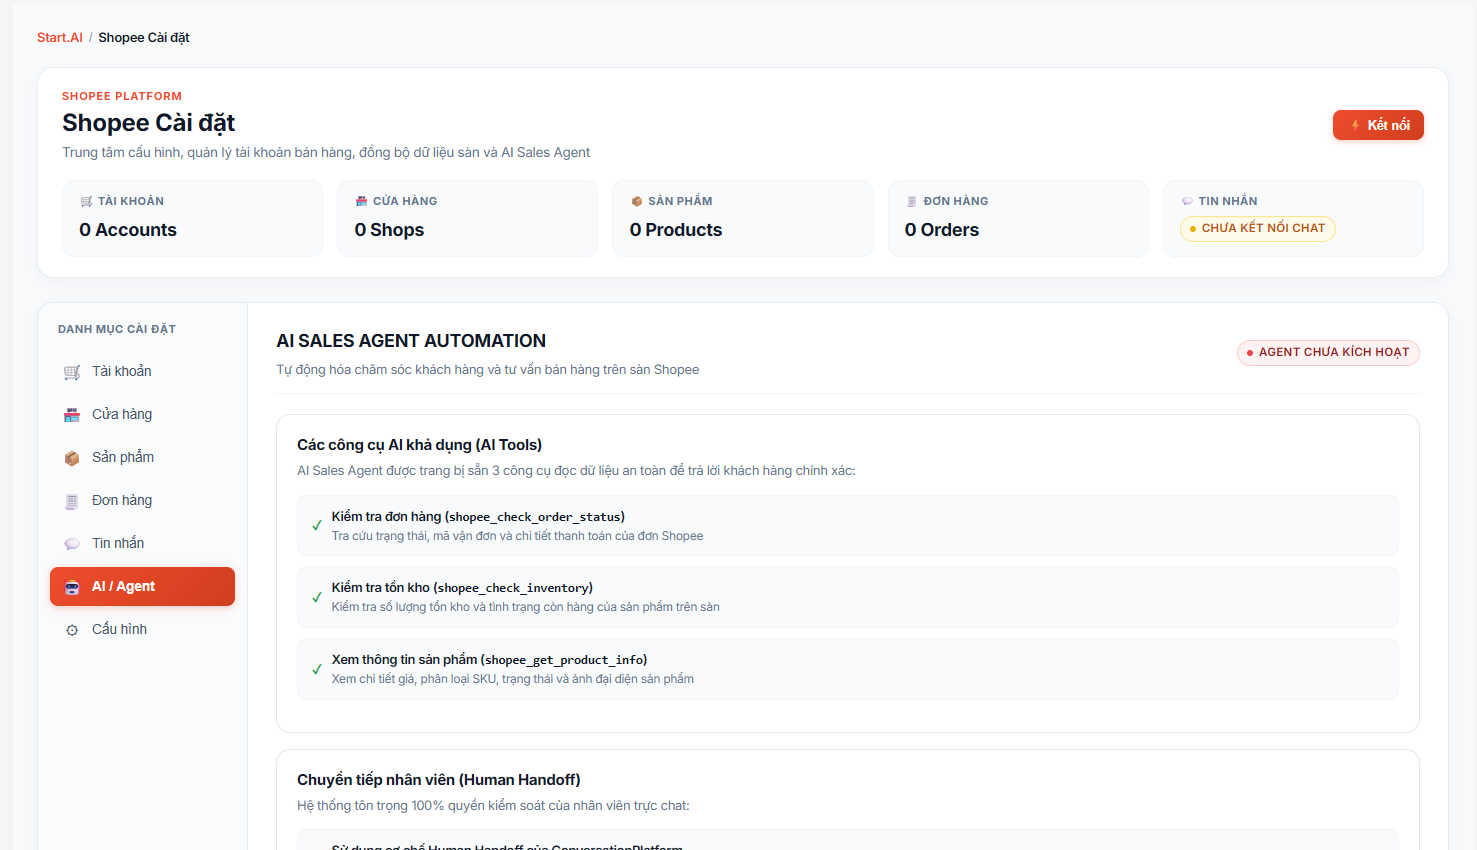Click the speech bubble icon in TIN NHẮN card
This screenshot has width=1477, height=850.
pyautogui.click(x=1187, y=201)
